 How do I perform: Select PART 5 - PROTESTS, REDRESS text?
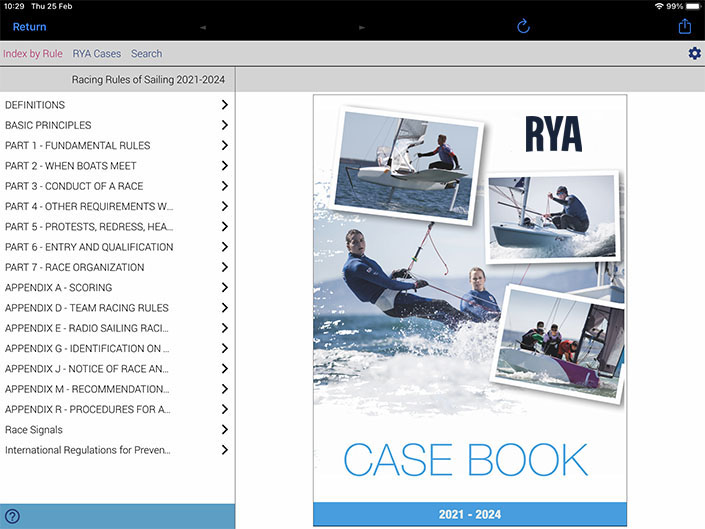[x=89, y=227]
